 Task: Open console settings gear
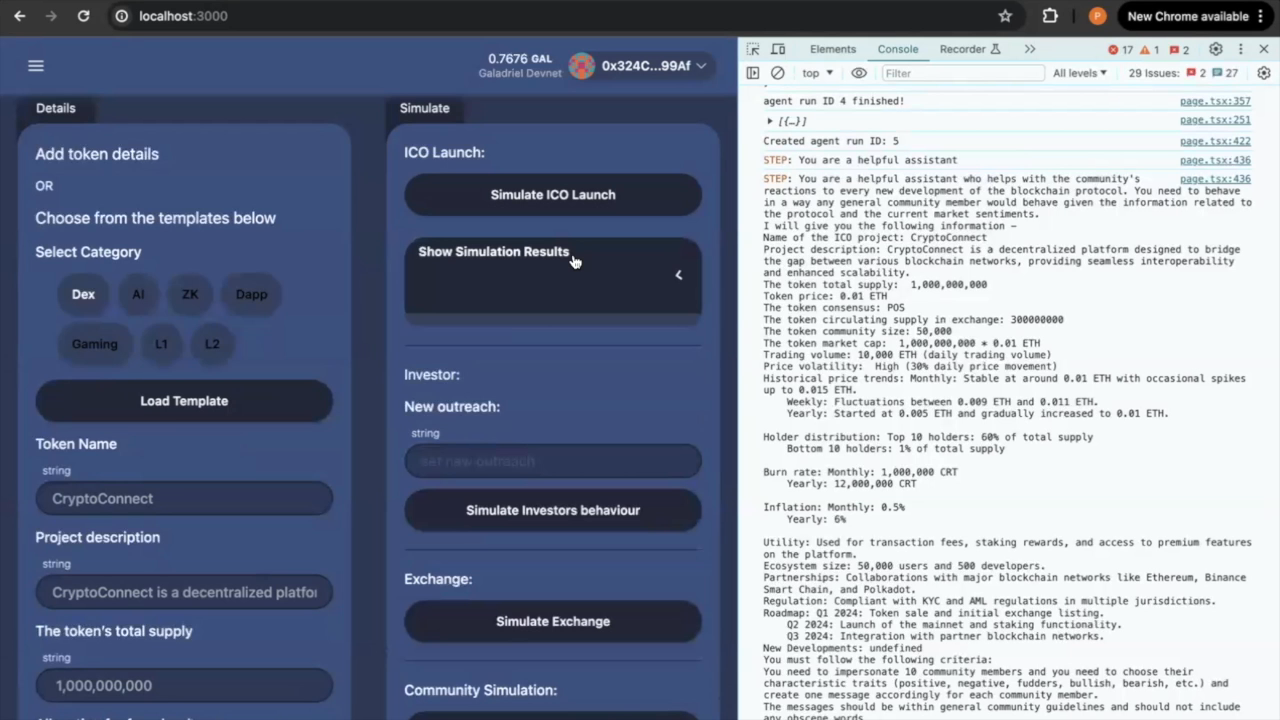click(1264, 73)
